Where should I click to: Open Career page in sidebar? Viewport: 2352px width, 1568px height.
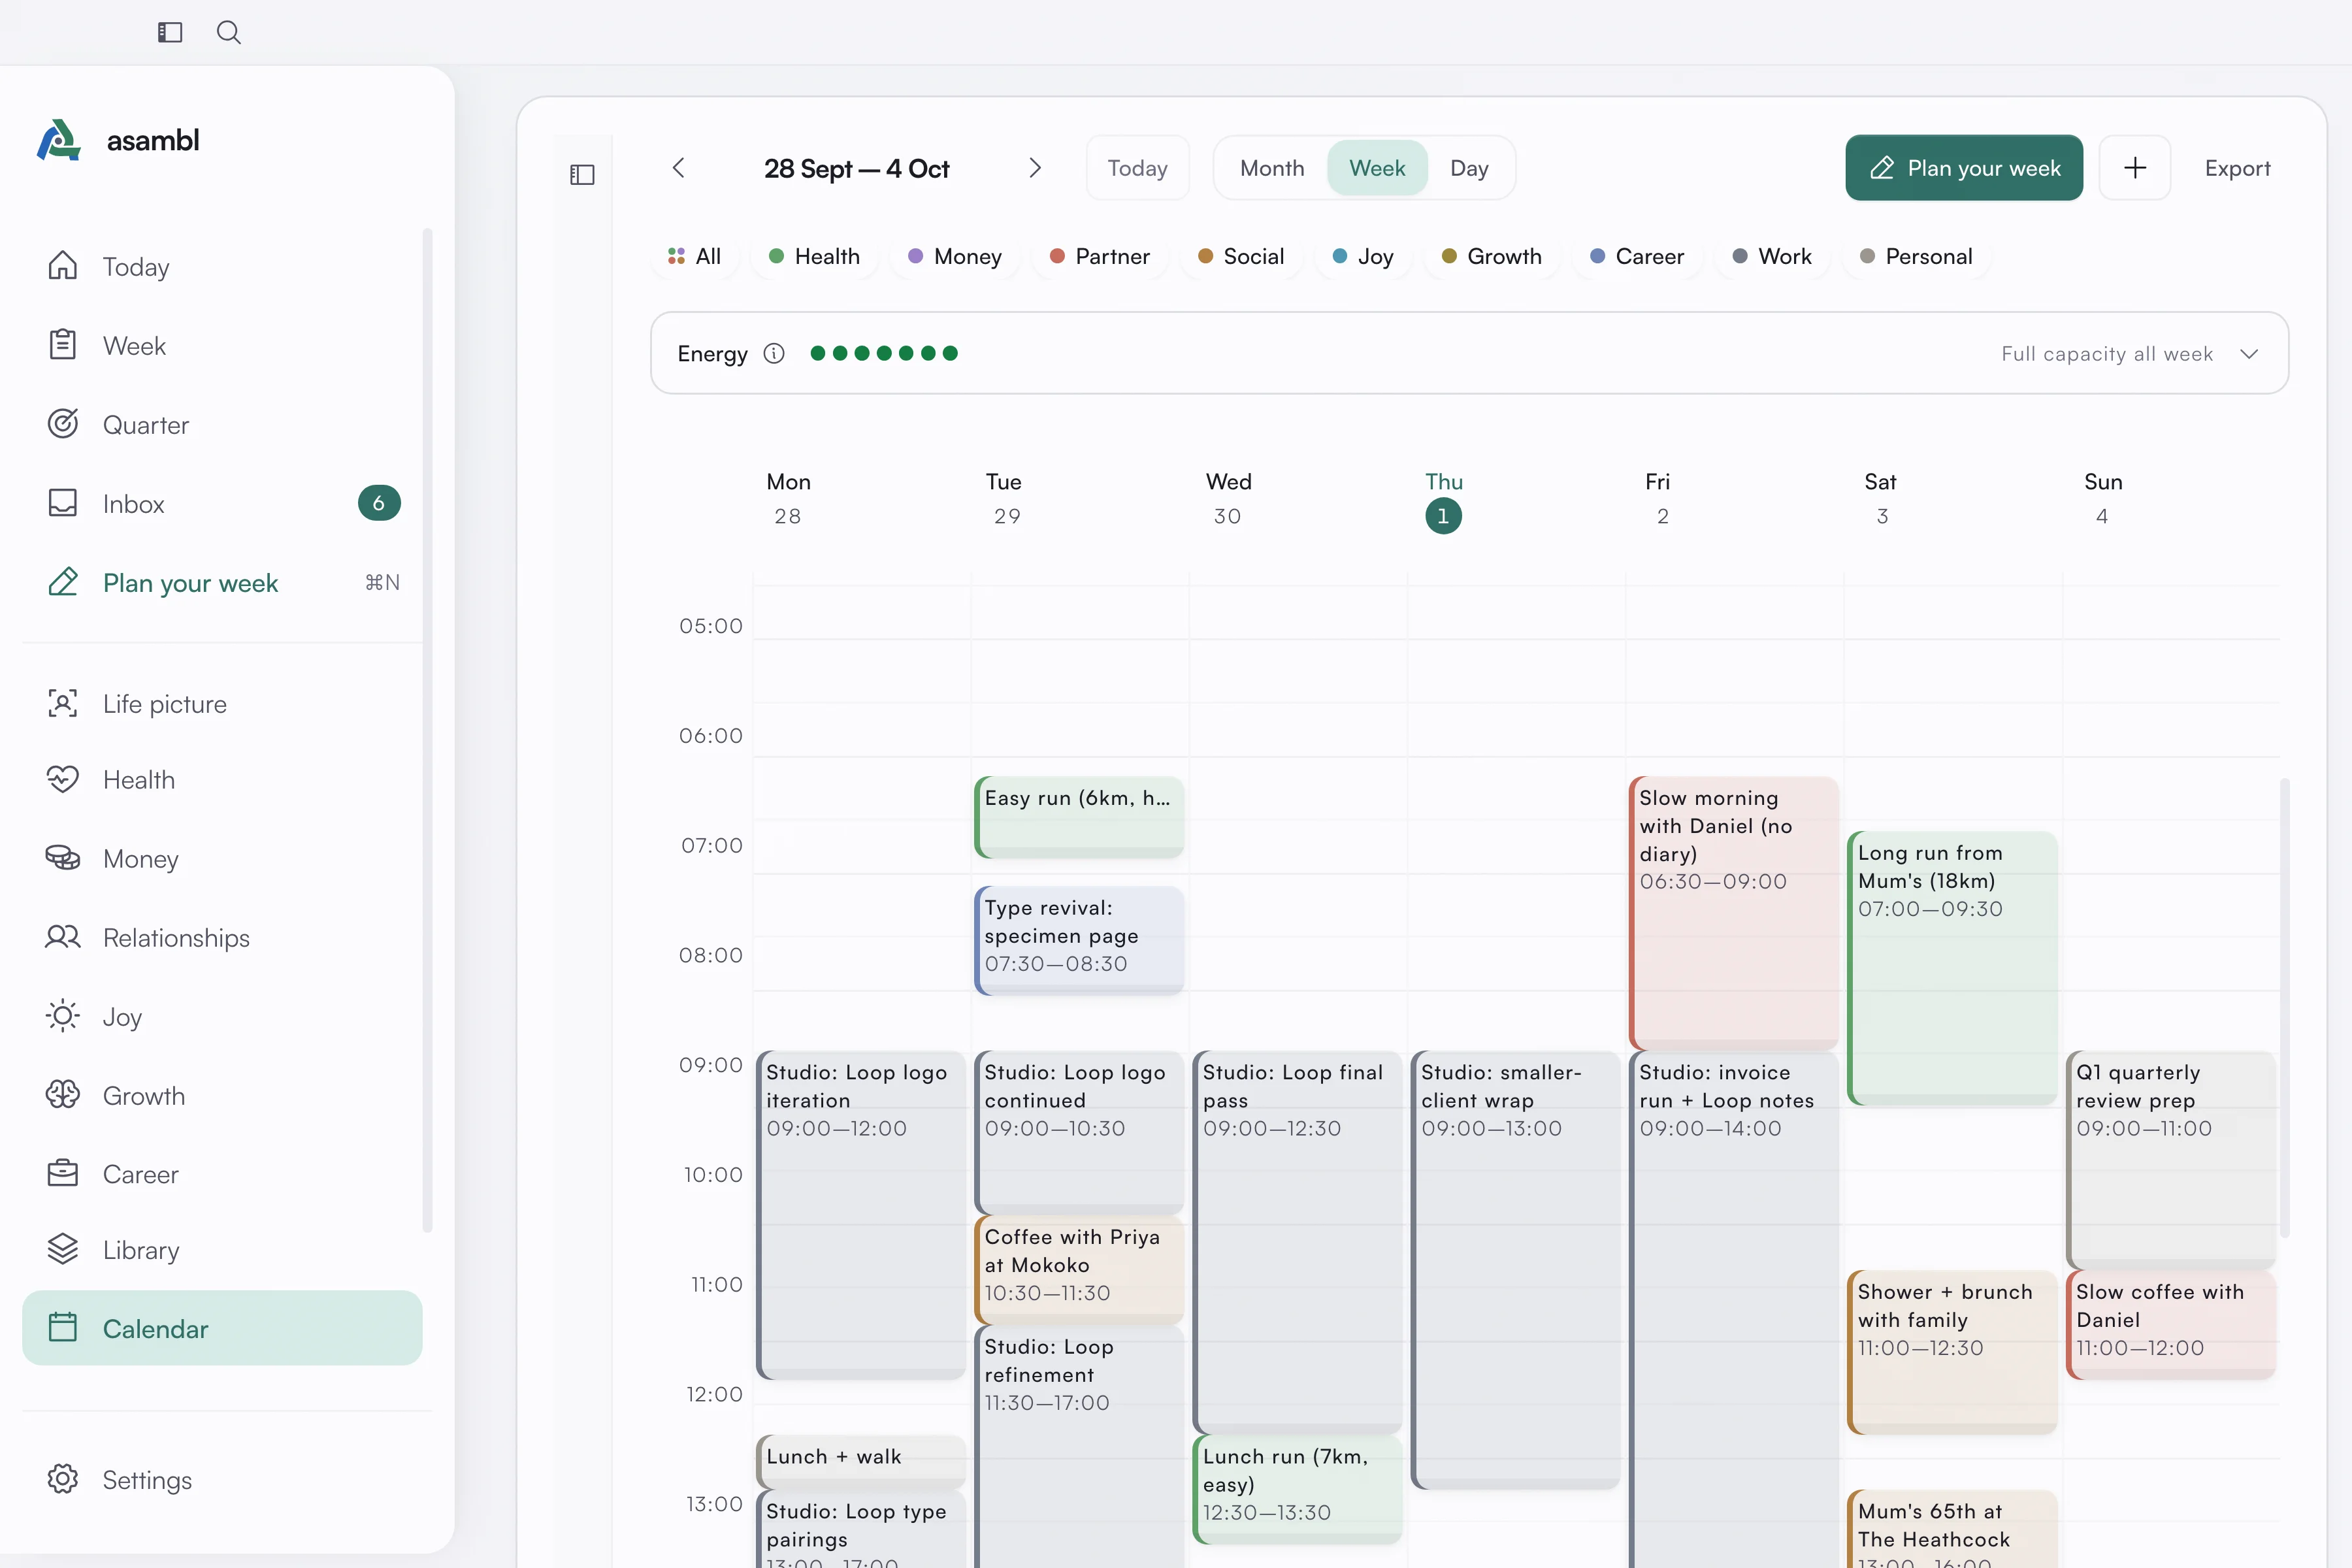pyautogui.click(x=222, y=1174)
